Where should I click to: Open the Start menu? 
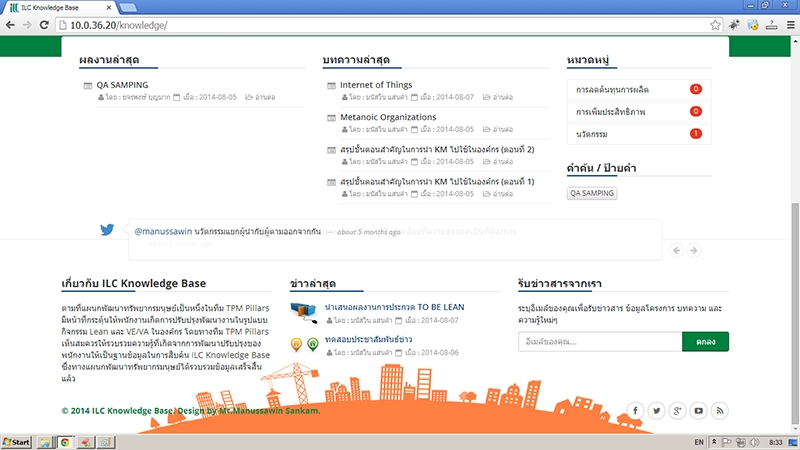point(16,442)
